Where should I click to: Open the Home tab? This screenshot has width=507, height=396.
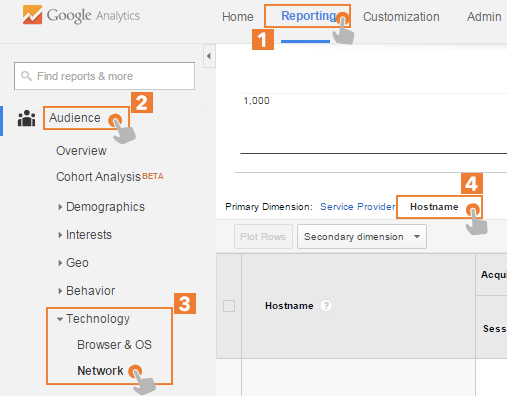point(238,17)
